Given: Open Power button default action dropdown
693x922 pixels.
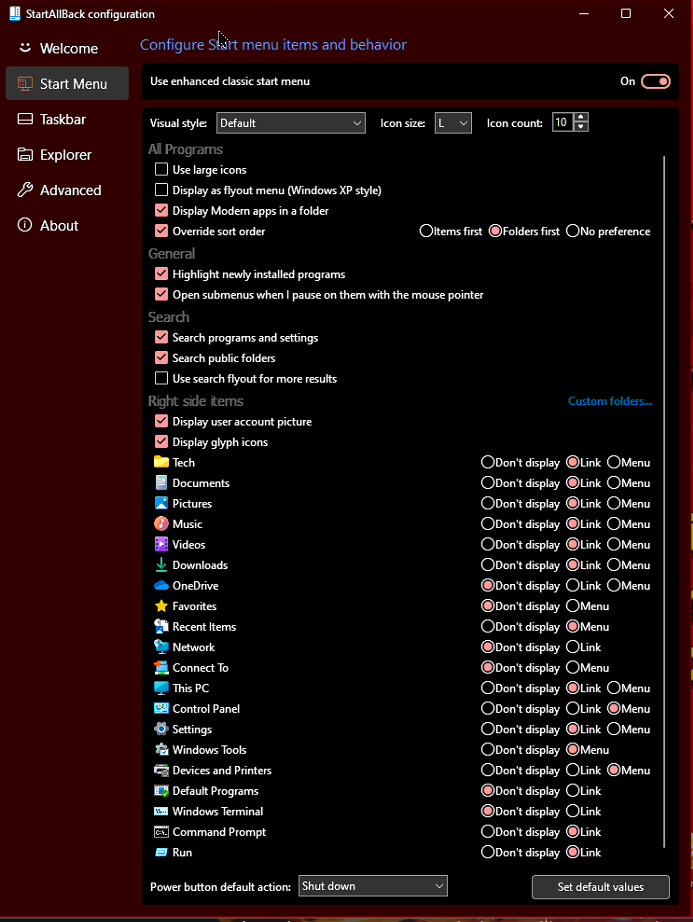Looking at the screenshot, I should pyautogui.click(x=373, y=886).
